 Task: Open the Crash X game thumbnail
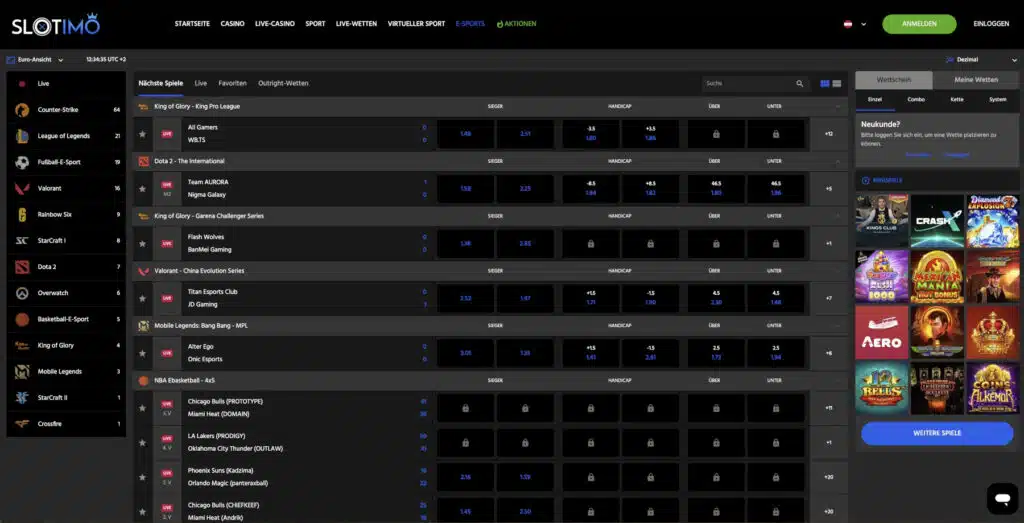click(937, 221)
